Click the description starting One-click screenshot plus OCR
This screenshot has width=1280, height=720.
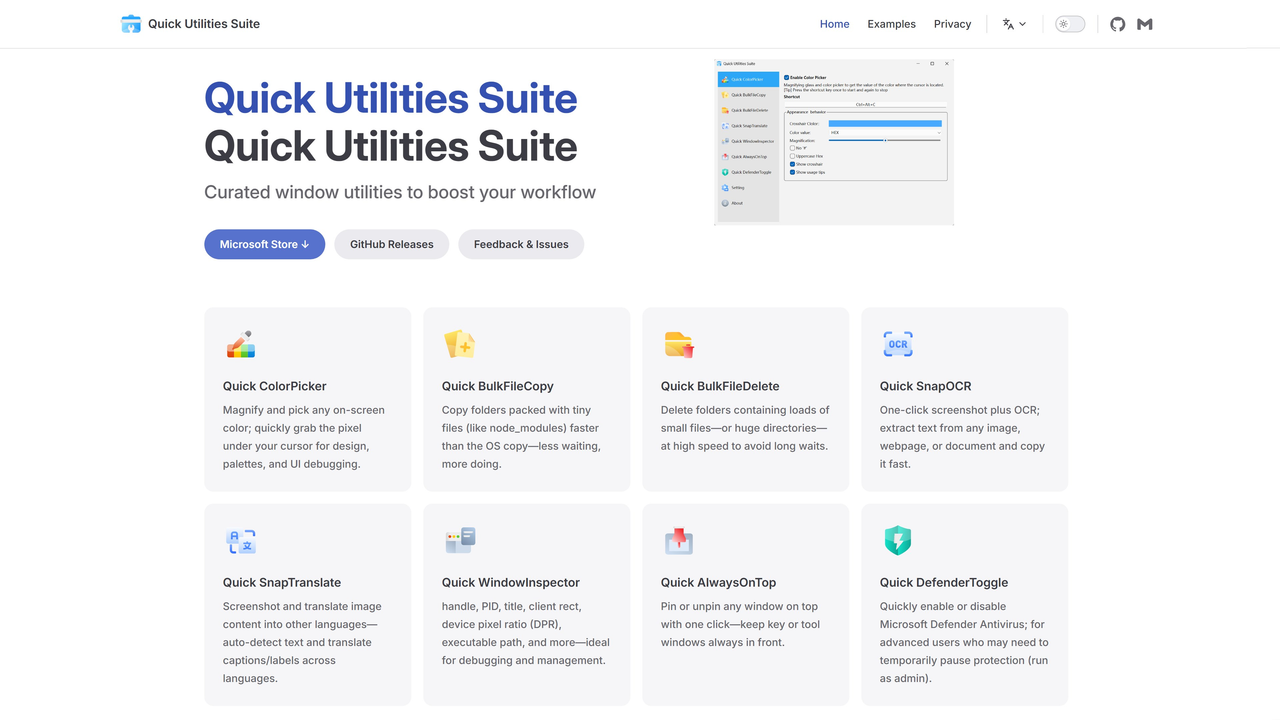(x=962, y=437)
